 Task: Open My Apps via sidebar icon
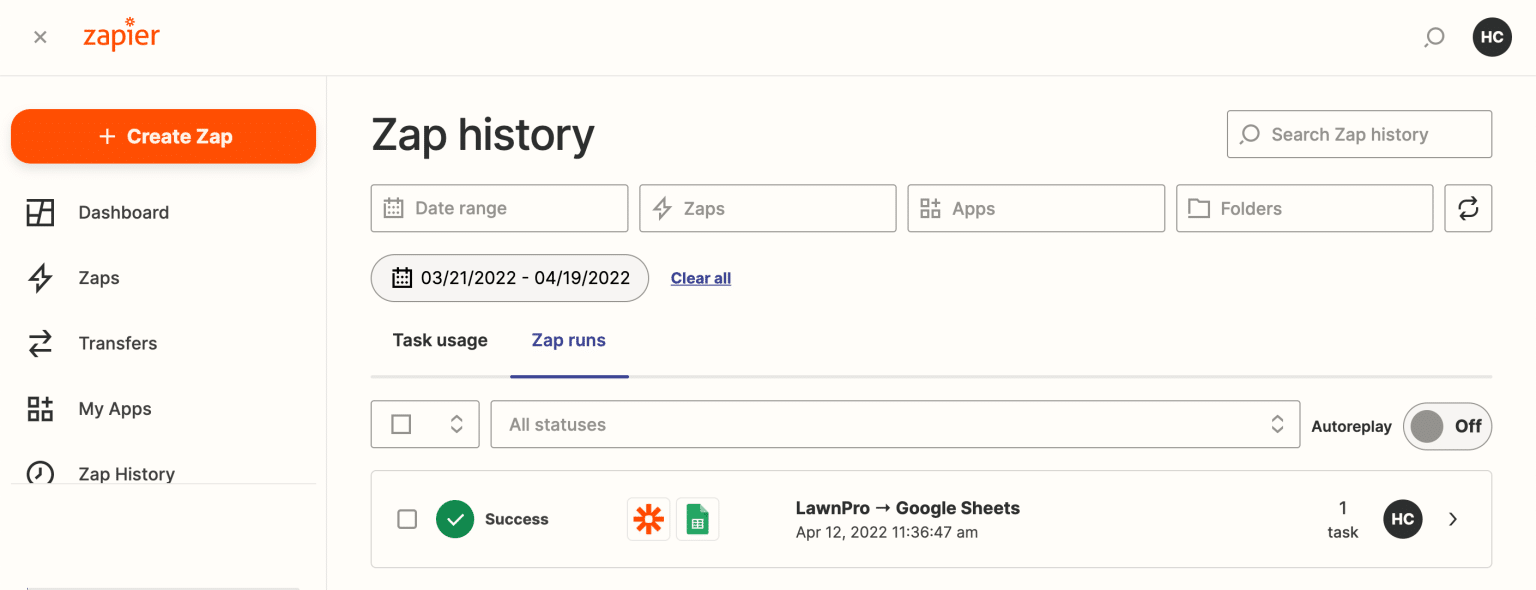[40, 408]
